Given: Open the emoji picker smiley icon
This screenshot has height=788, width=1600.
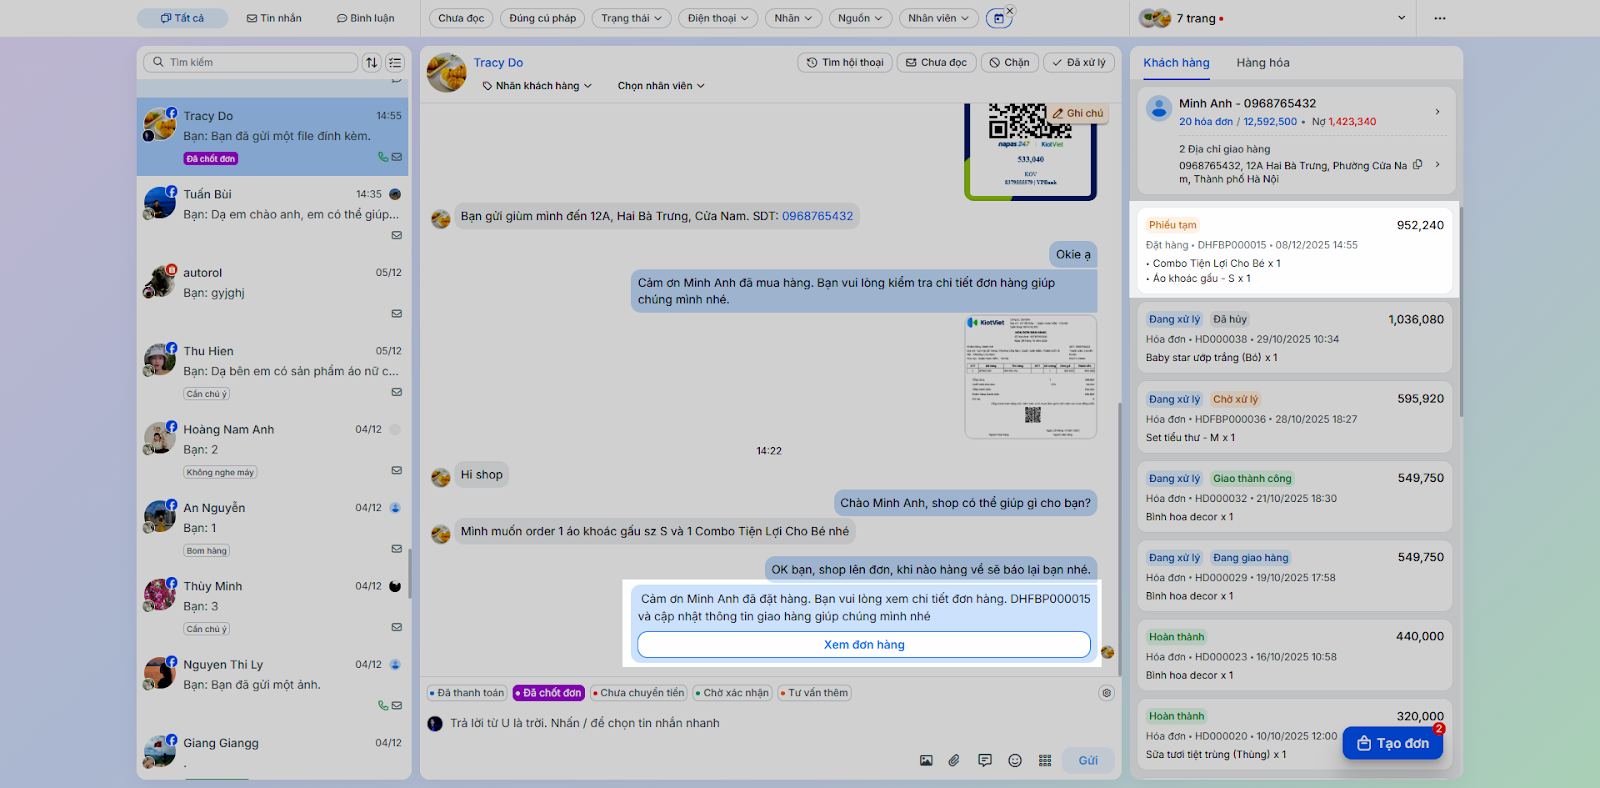Looking at the screenshot, I should click(1015, 761).
